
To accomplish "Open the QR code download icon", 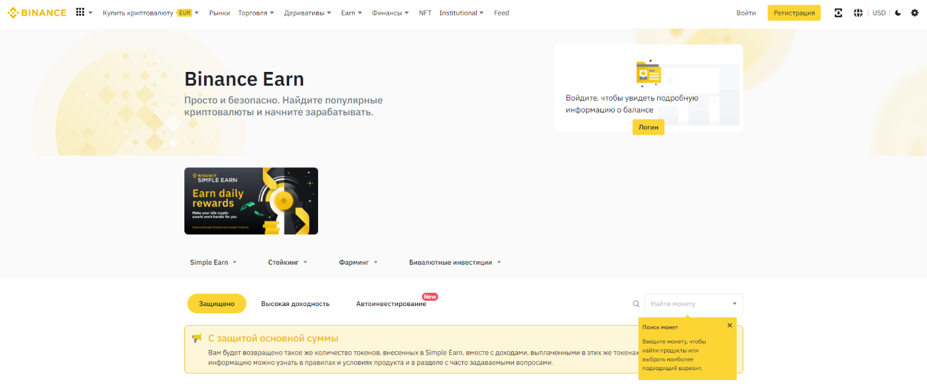I will coord(838,13).
